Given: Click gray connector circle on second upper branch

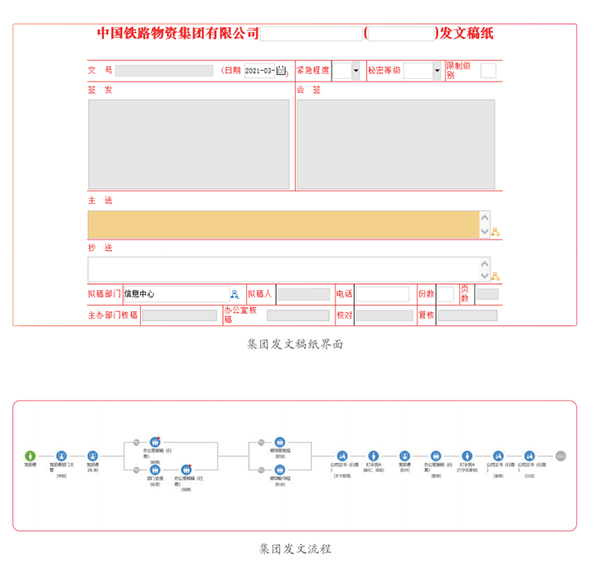Looking at the screenshot, I should [x=261, y=442].
